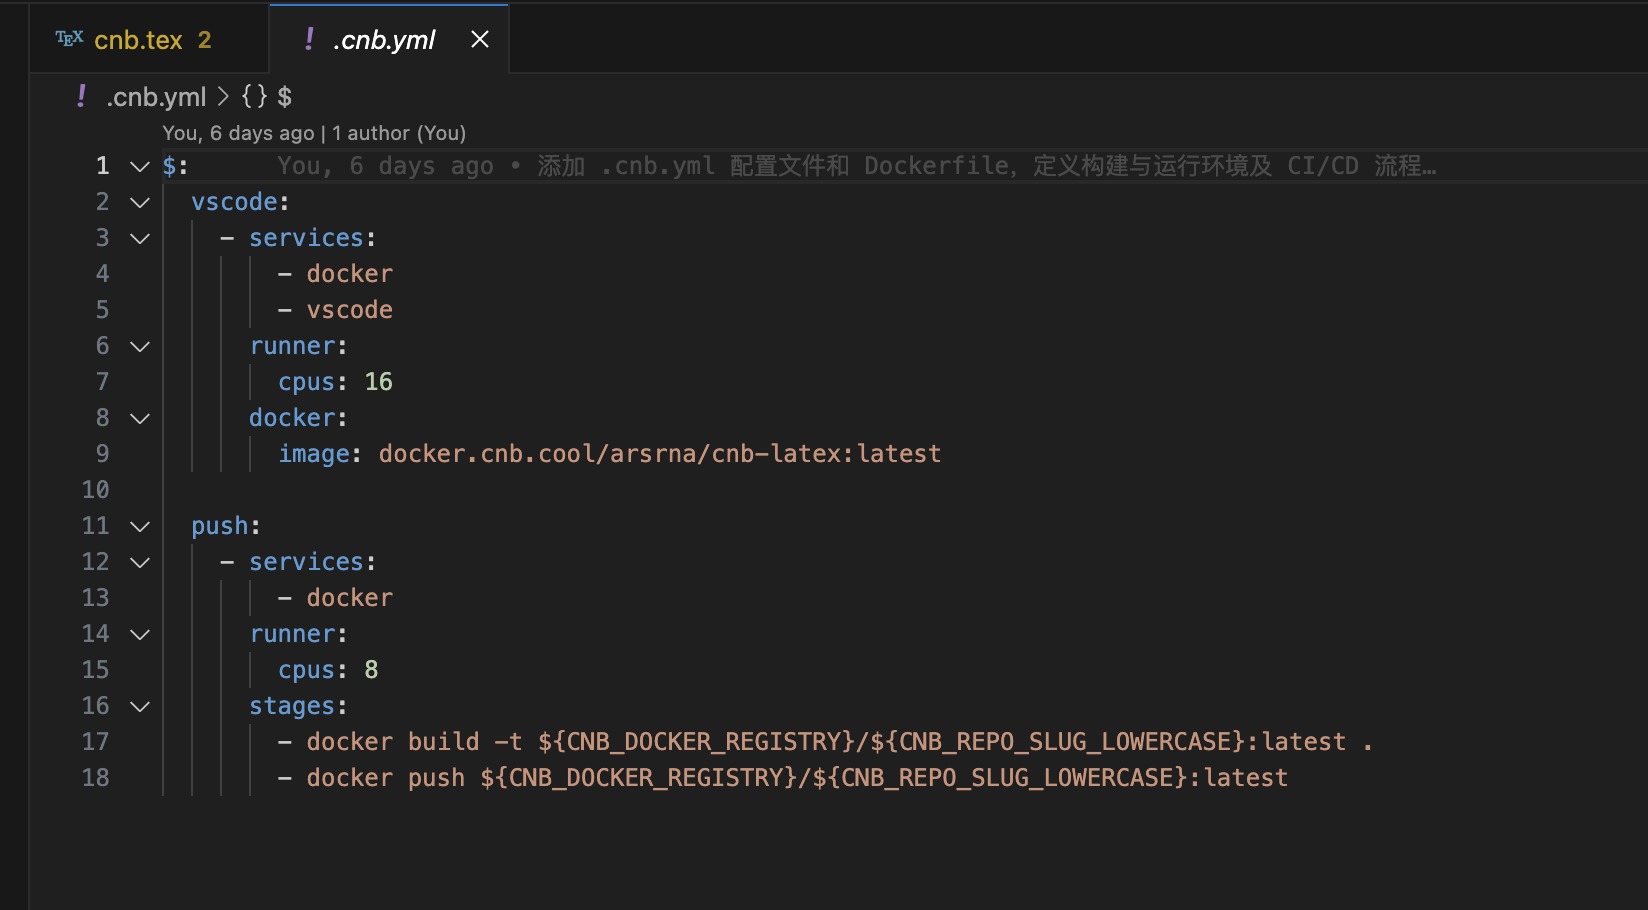
Task: Close the .cnb.yml editor tab
Action: click(480, 39)
